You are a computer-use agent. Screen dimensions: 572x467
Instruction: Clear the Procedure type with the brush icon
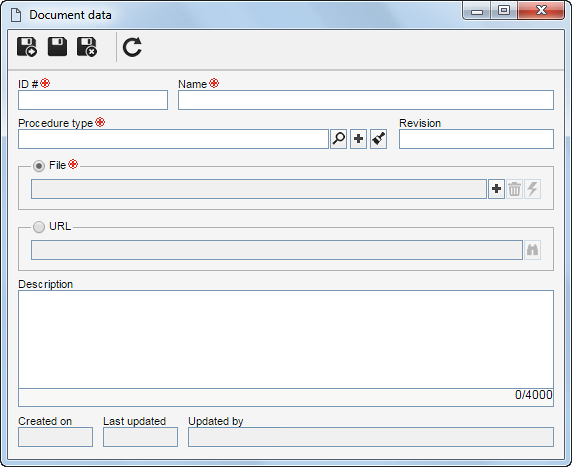[379, 139]
